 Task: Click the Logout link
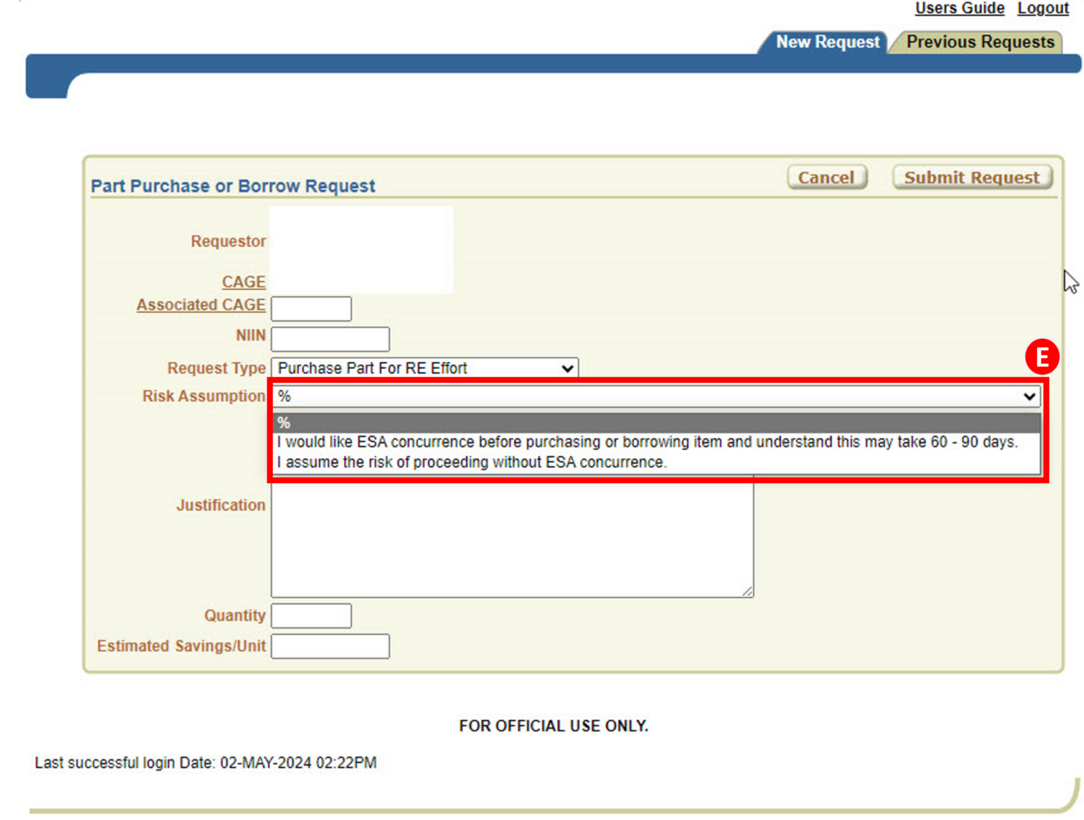(1043, 8)
